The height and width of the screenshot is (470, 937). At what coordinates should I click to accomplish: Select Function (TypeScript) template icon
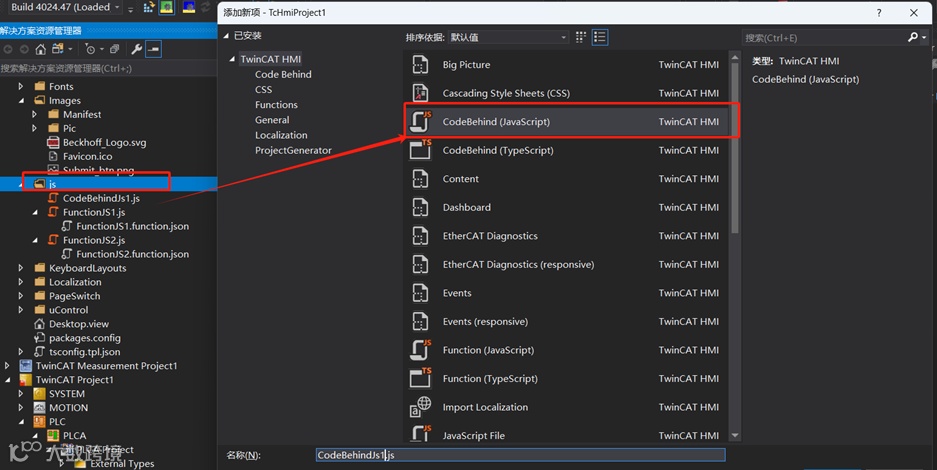coord(420,379)
